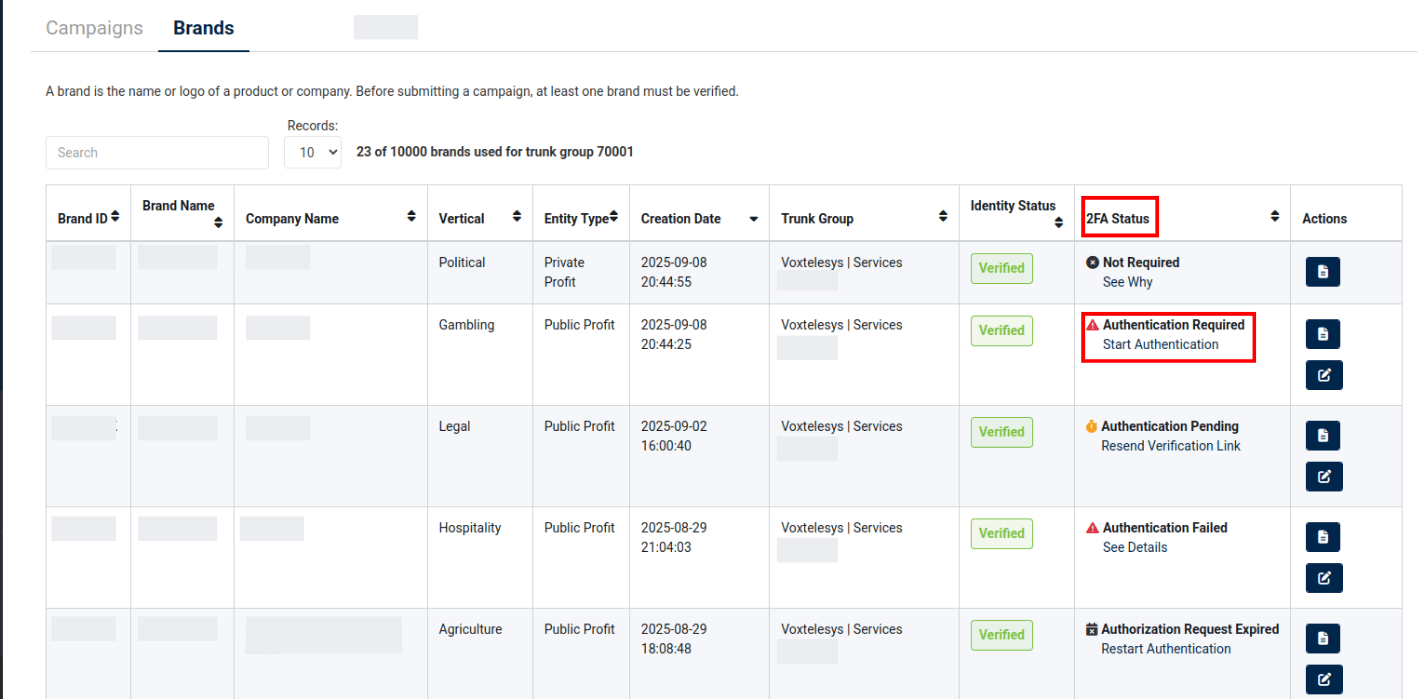Open the Records per page dropdown

[x=313, y=153]
